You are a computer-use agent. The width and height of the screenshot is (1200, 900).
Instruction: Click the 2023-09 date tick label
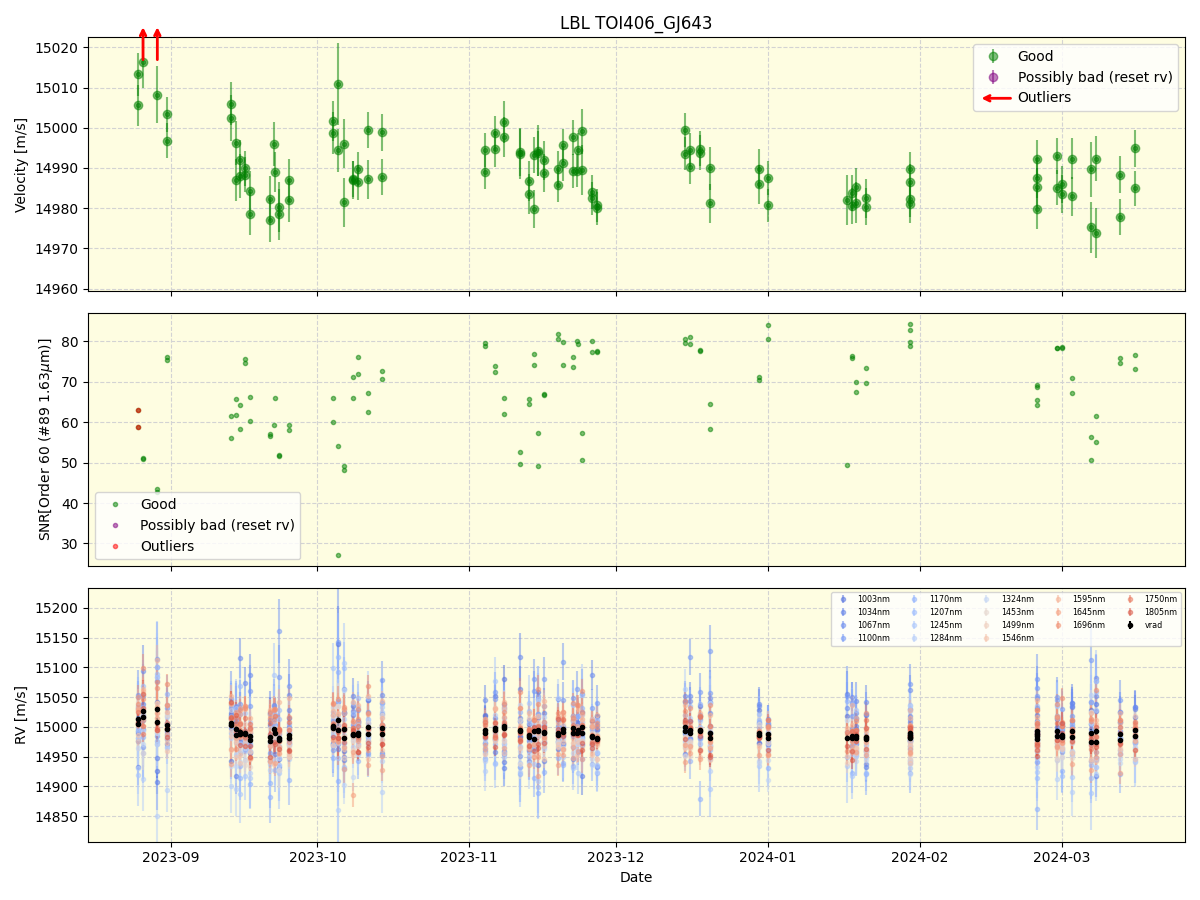(x=171, y=857)
